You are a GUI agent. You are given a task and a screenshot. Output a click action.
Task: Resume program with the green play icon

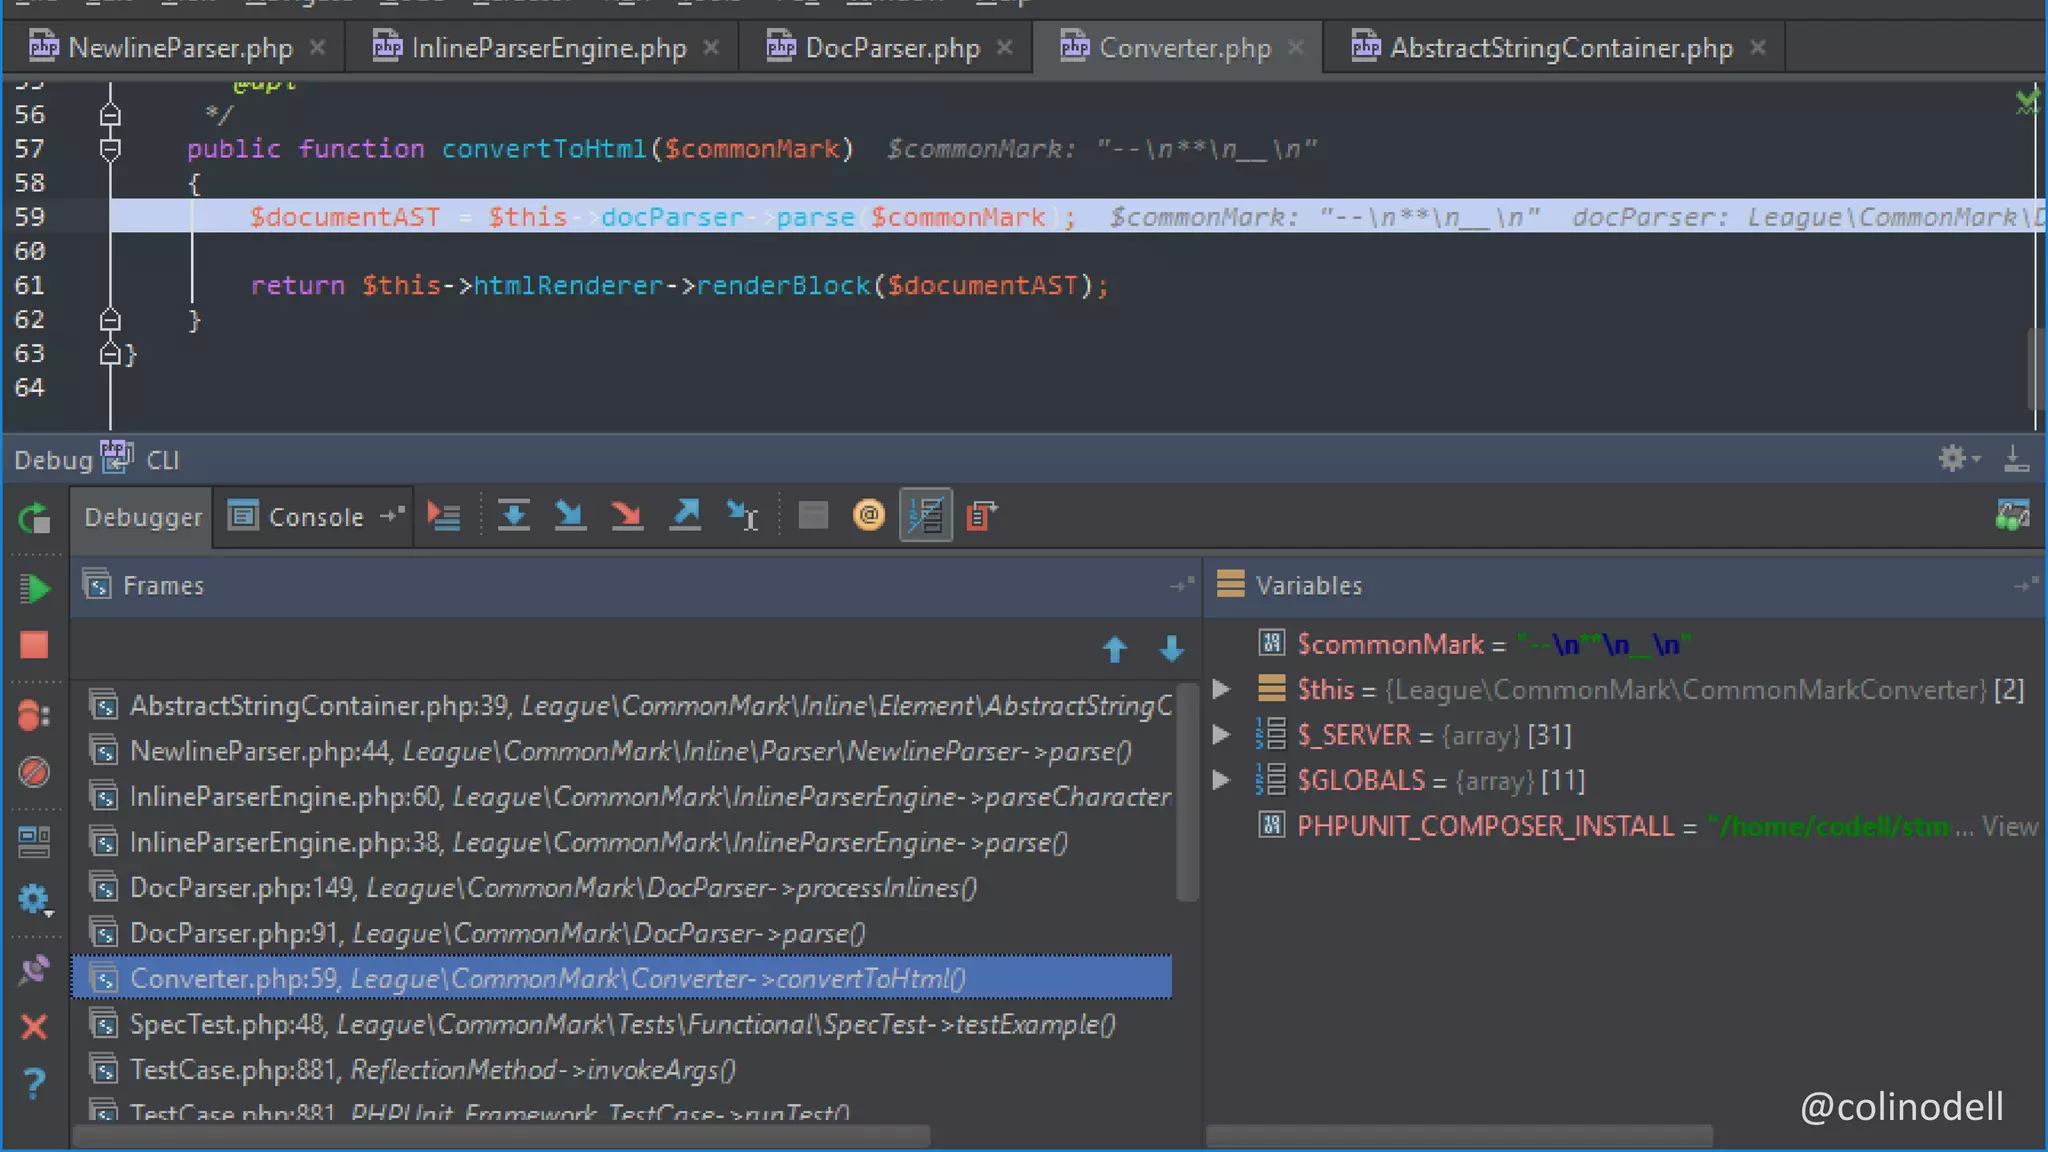pyautogui.click(x=35, y=589)
